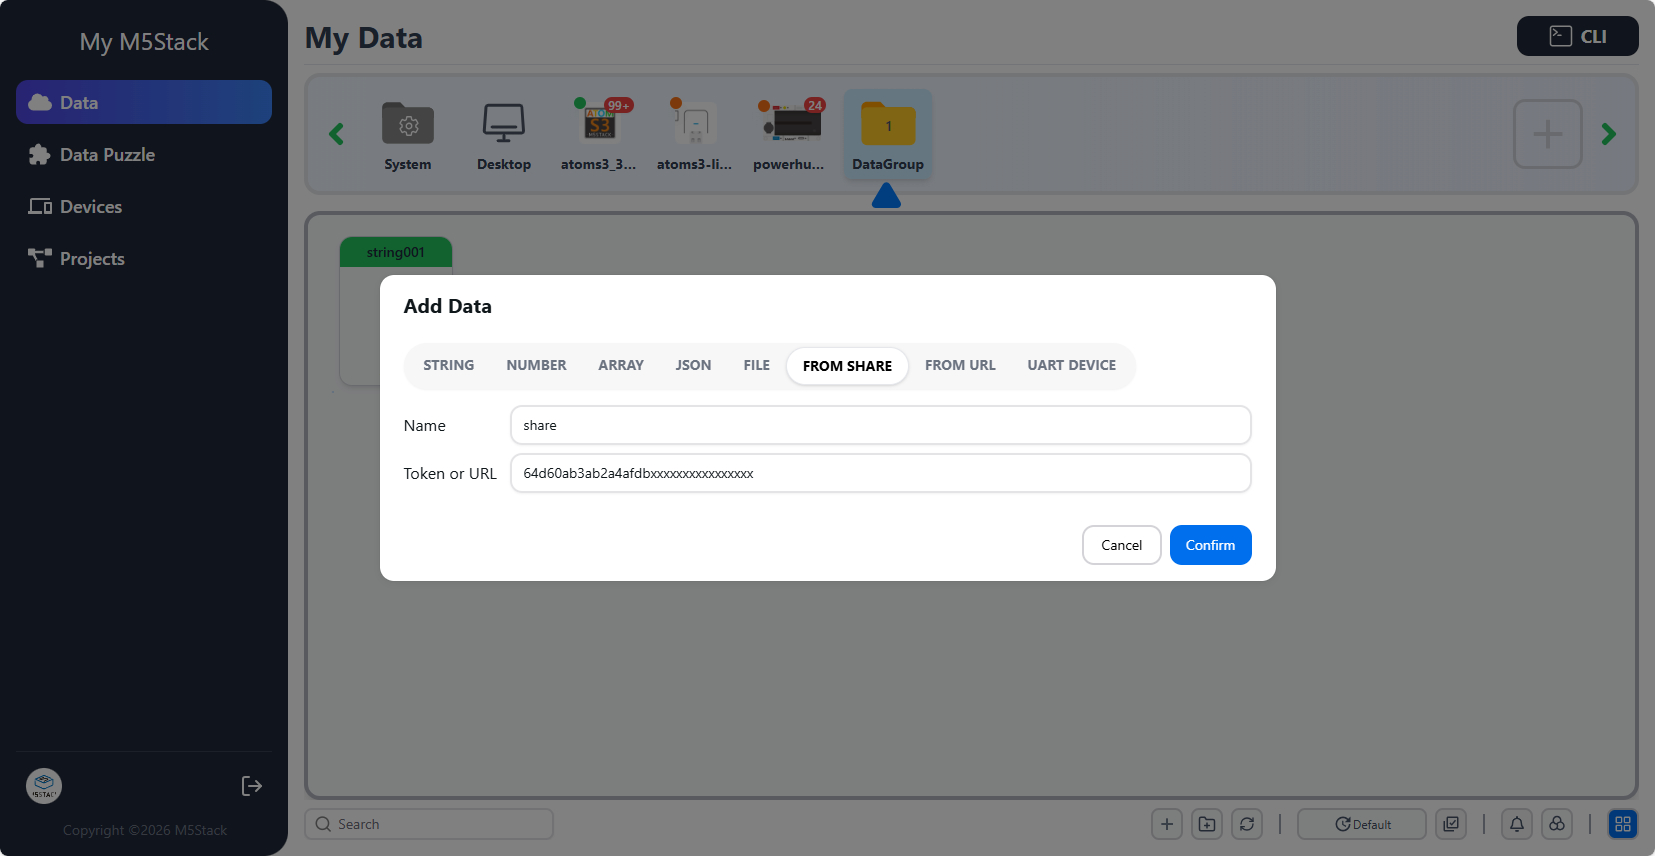Switch to the FROM URL tab
The width and height of the screenshot is (1655, 856).
tap(959, 366)
